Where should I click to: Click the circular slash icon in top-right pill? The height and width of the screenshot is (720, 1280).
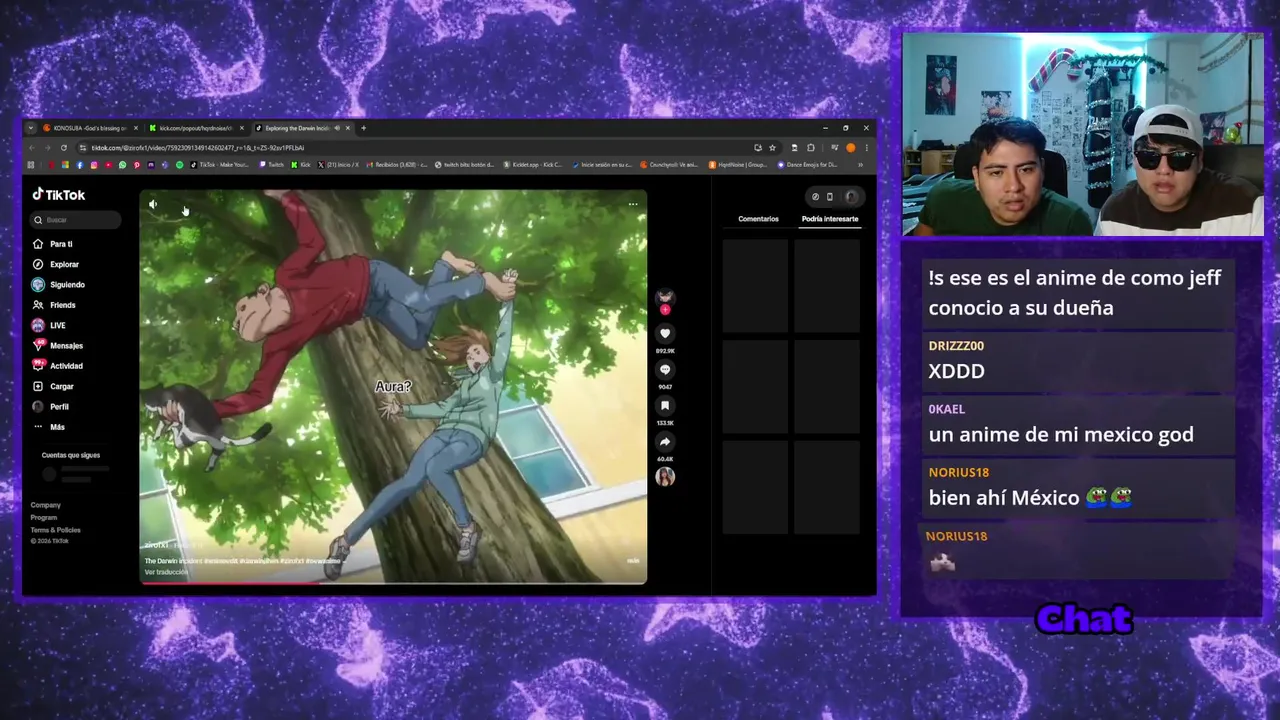point(815,197)
